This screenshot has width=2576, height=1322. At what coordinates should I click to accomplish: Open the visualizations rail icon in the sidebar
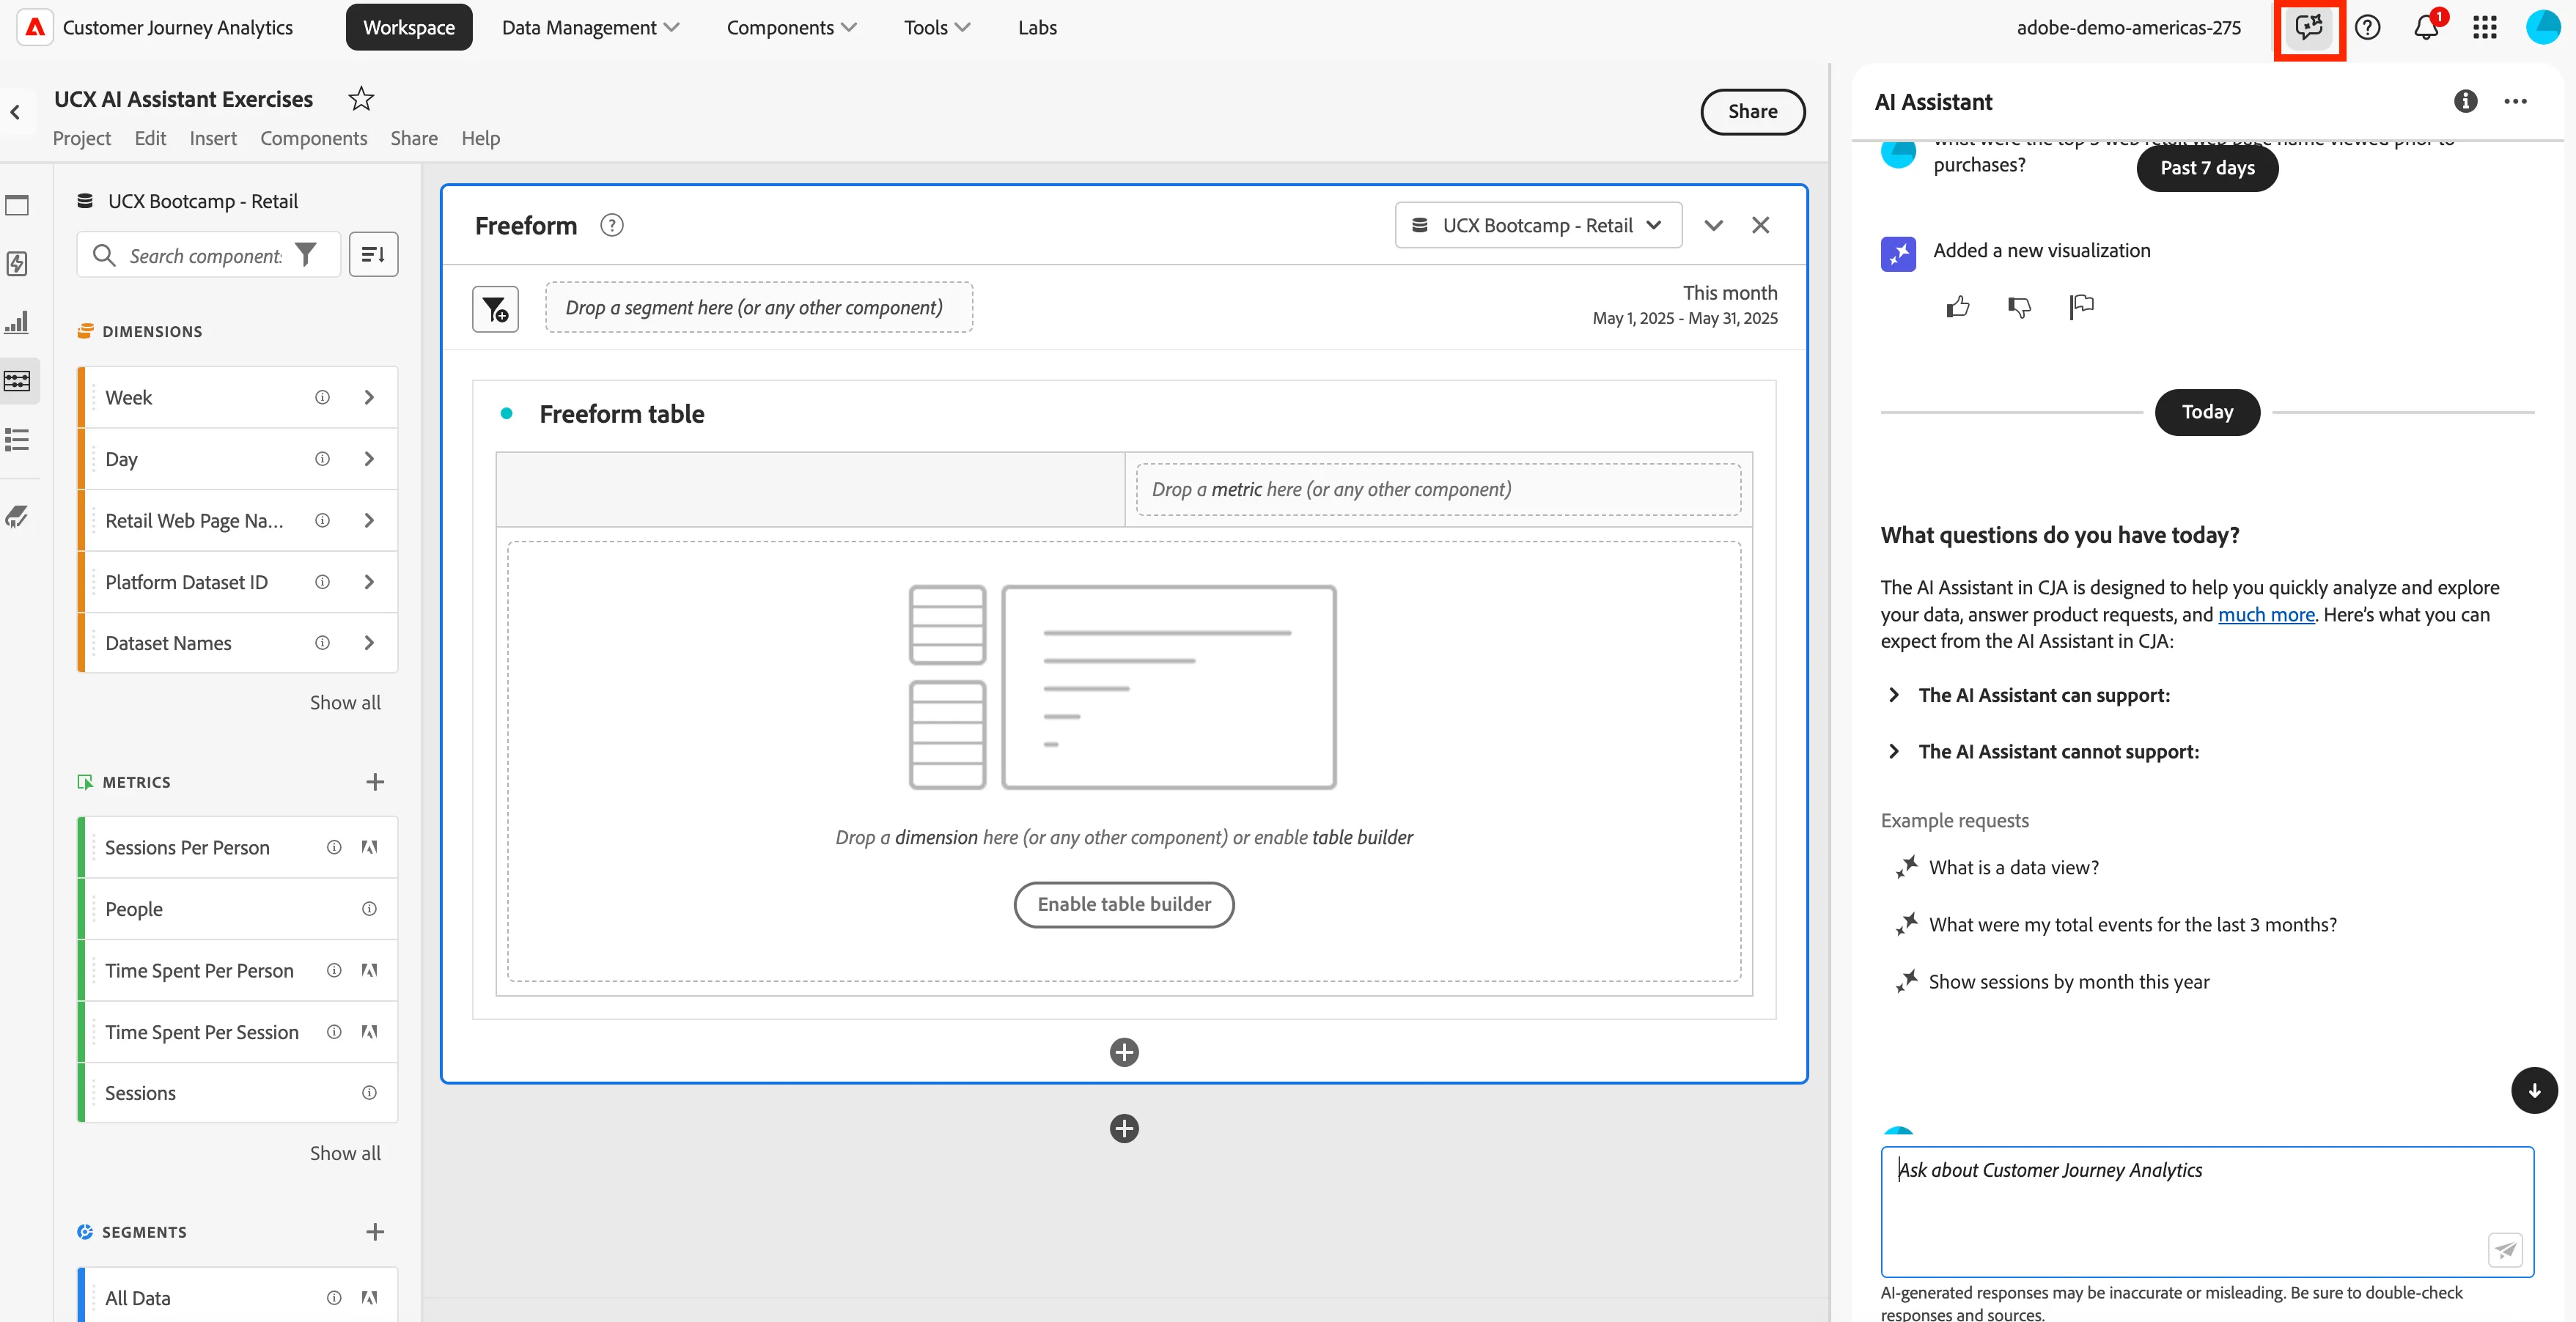tap(17, 322)
